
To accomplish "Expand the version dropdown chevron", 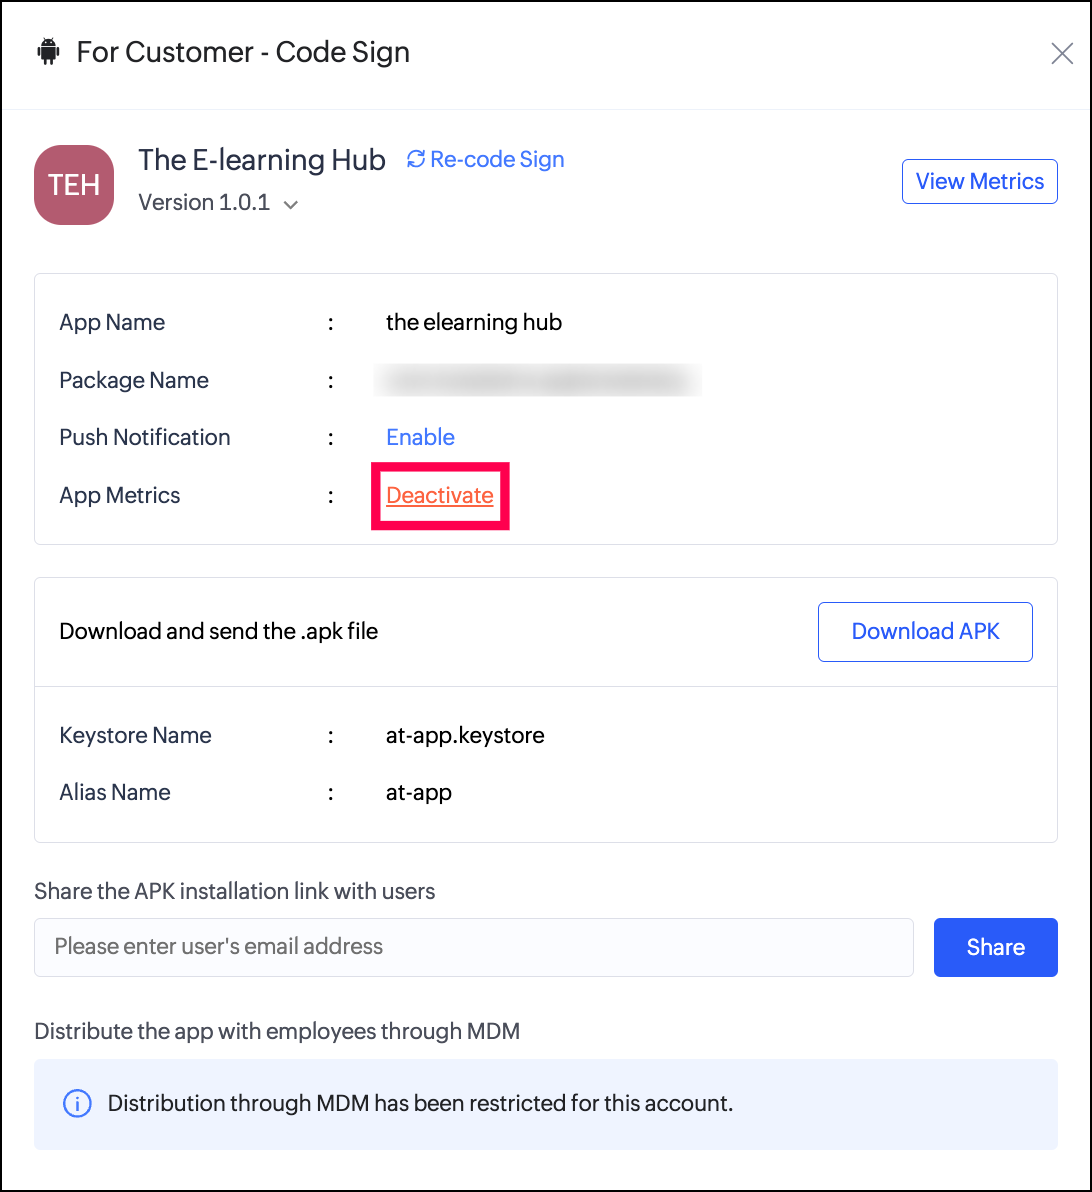I will click(x=291, y=204).
